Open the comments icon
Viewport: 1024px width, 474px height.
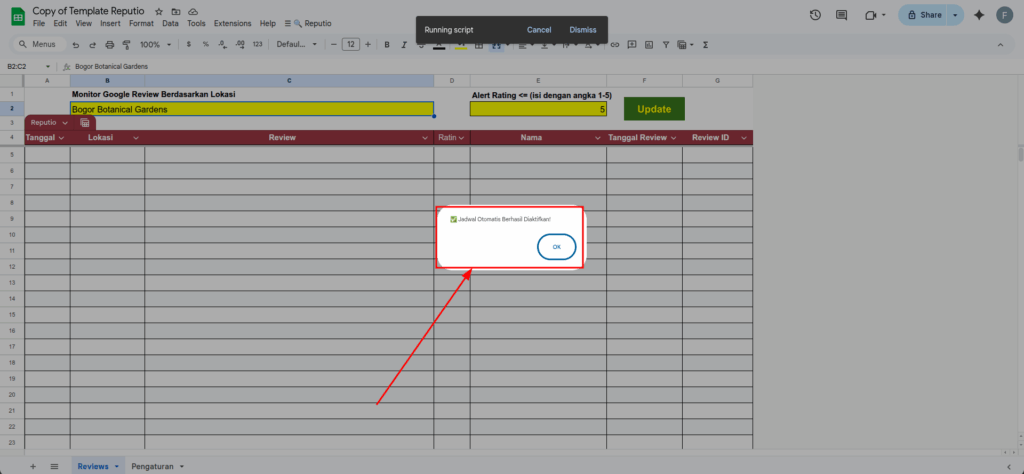843,15
